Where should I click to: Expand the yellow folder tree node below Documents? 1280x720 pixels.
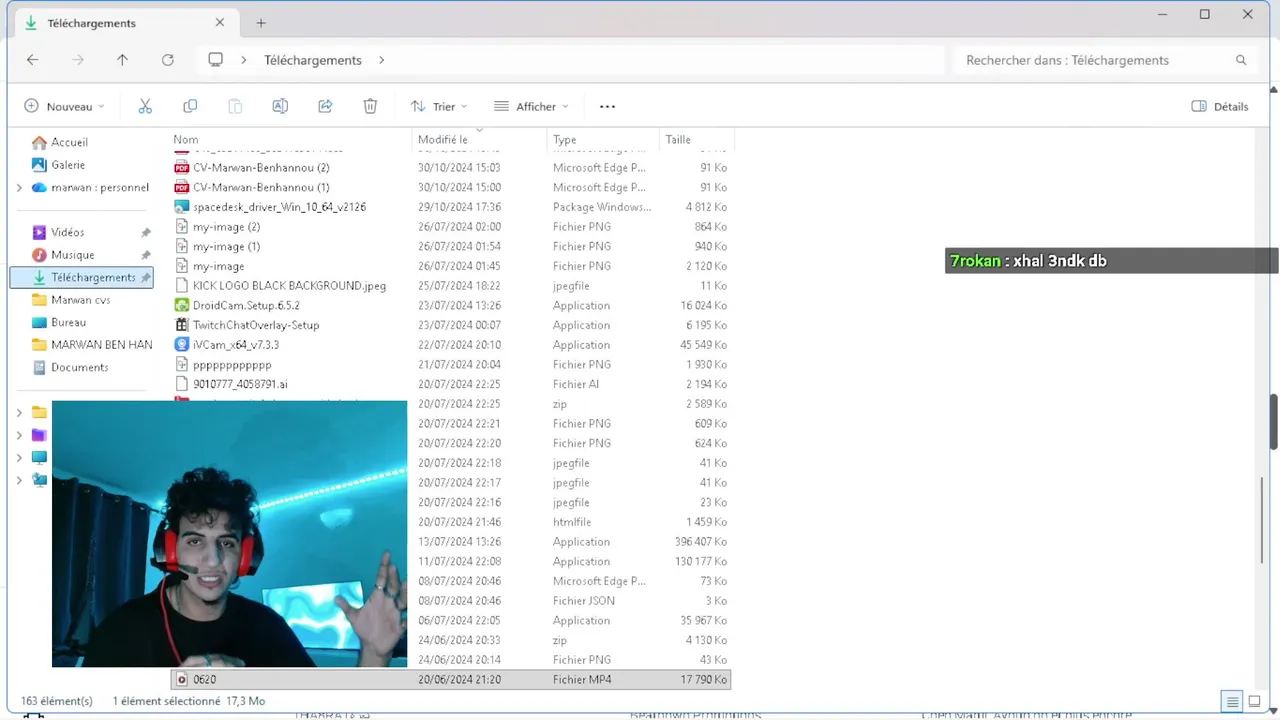click(19, 412)
